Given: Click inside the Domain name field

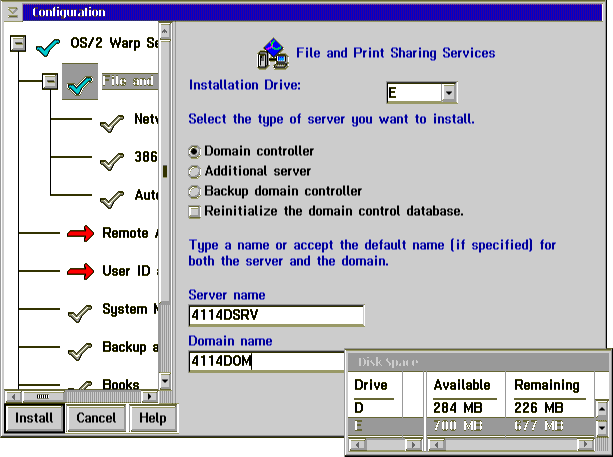Looking at the screenshot, I should coord(267,361).
